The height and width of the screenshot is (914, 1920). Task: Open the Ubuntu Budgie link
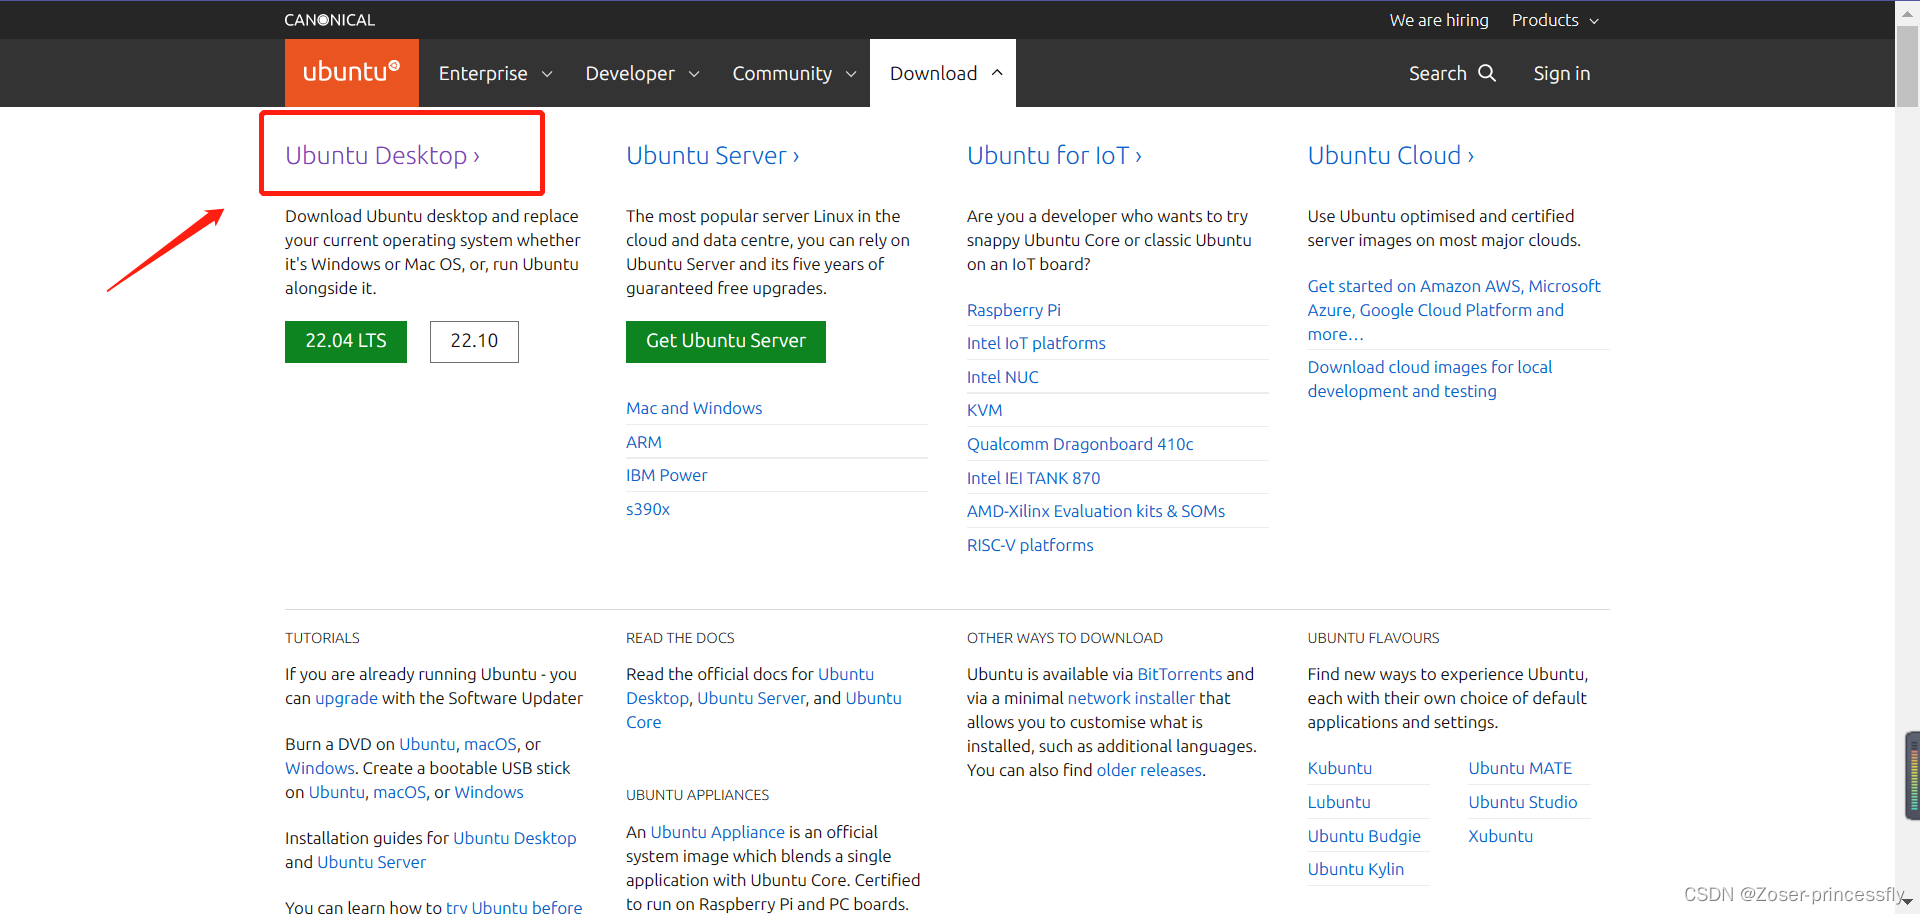tap(1364, 836)
